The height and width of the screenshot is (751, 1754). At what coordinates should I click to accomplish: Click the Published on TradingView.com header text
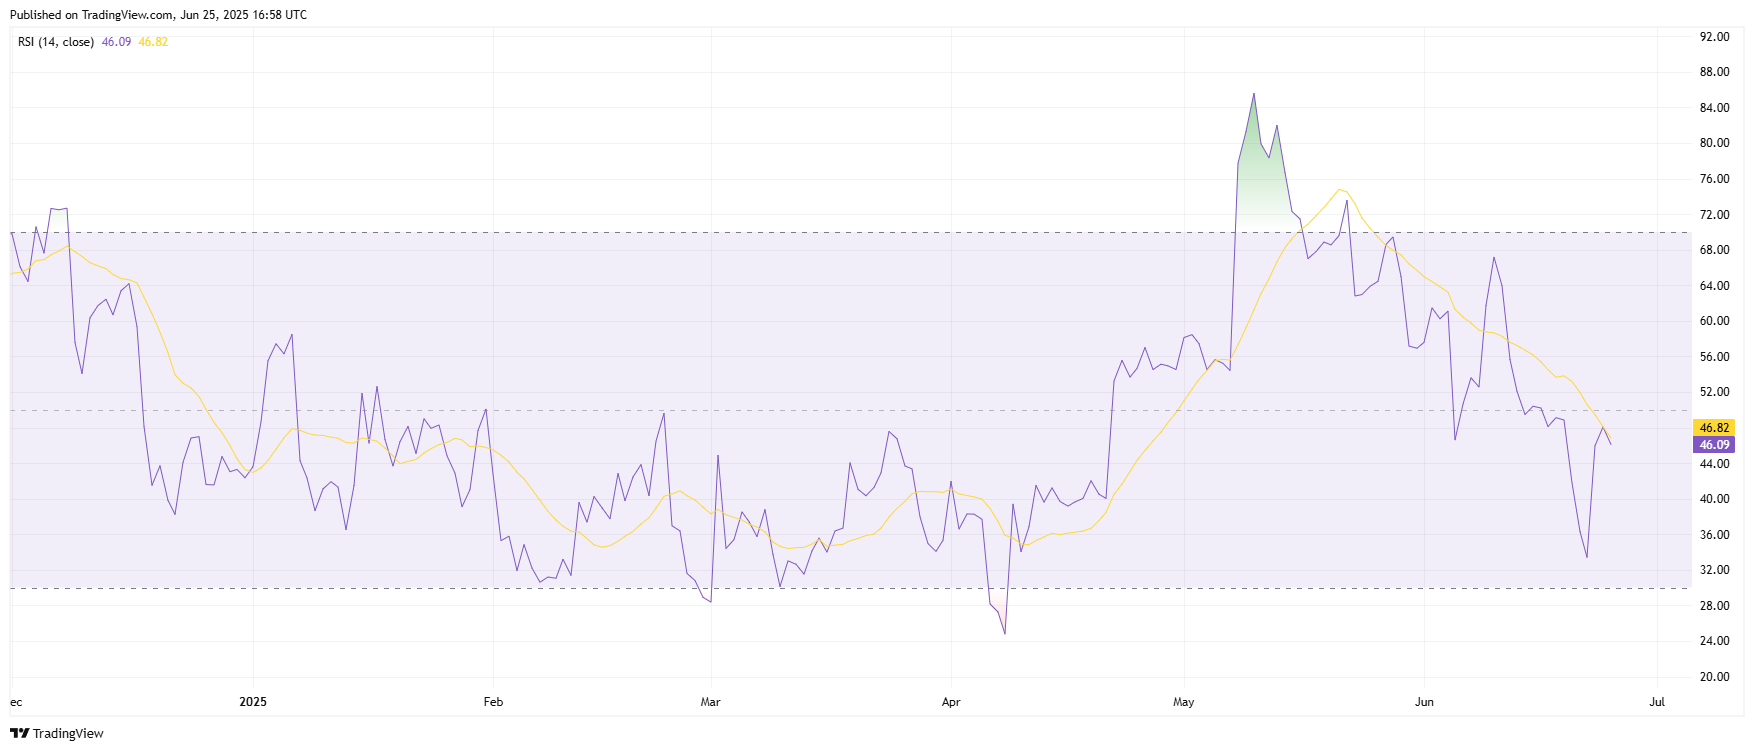point(158,15)
